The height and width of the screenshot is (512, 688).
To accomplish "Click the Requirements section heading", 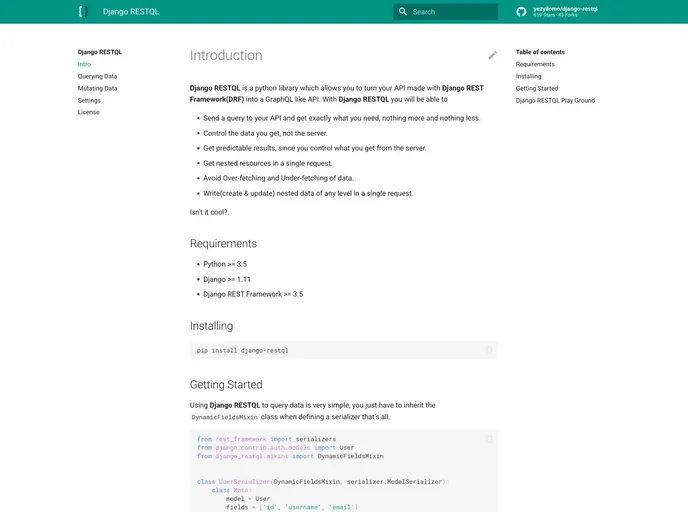I will [x=223, y=243].
